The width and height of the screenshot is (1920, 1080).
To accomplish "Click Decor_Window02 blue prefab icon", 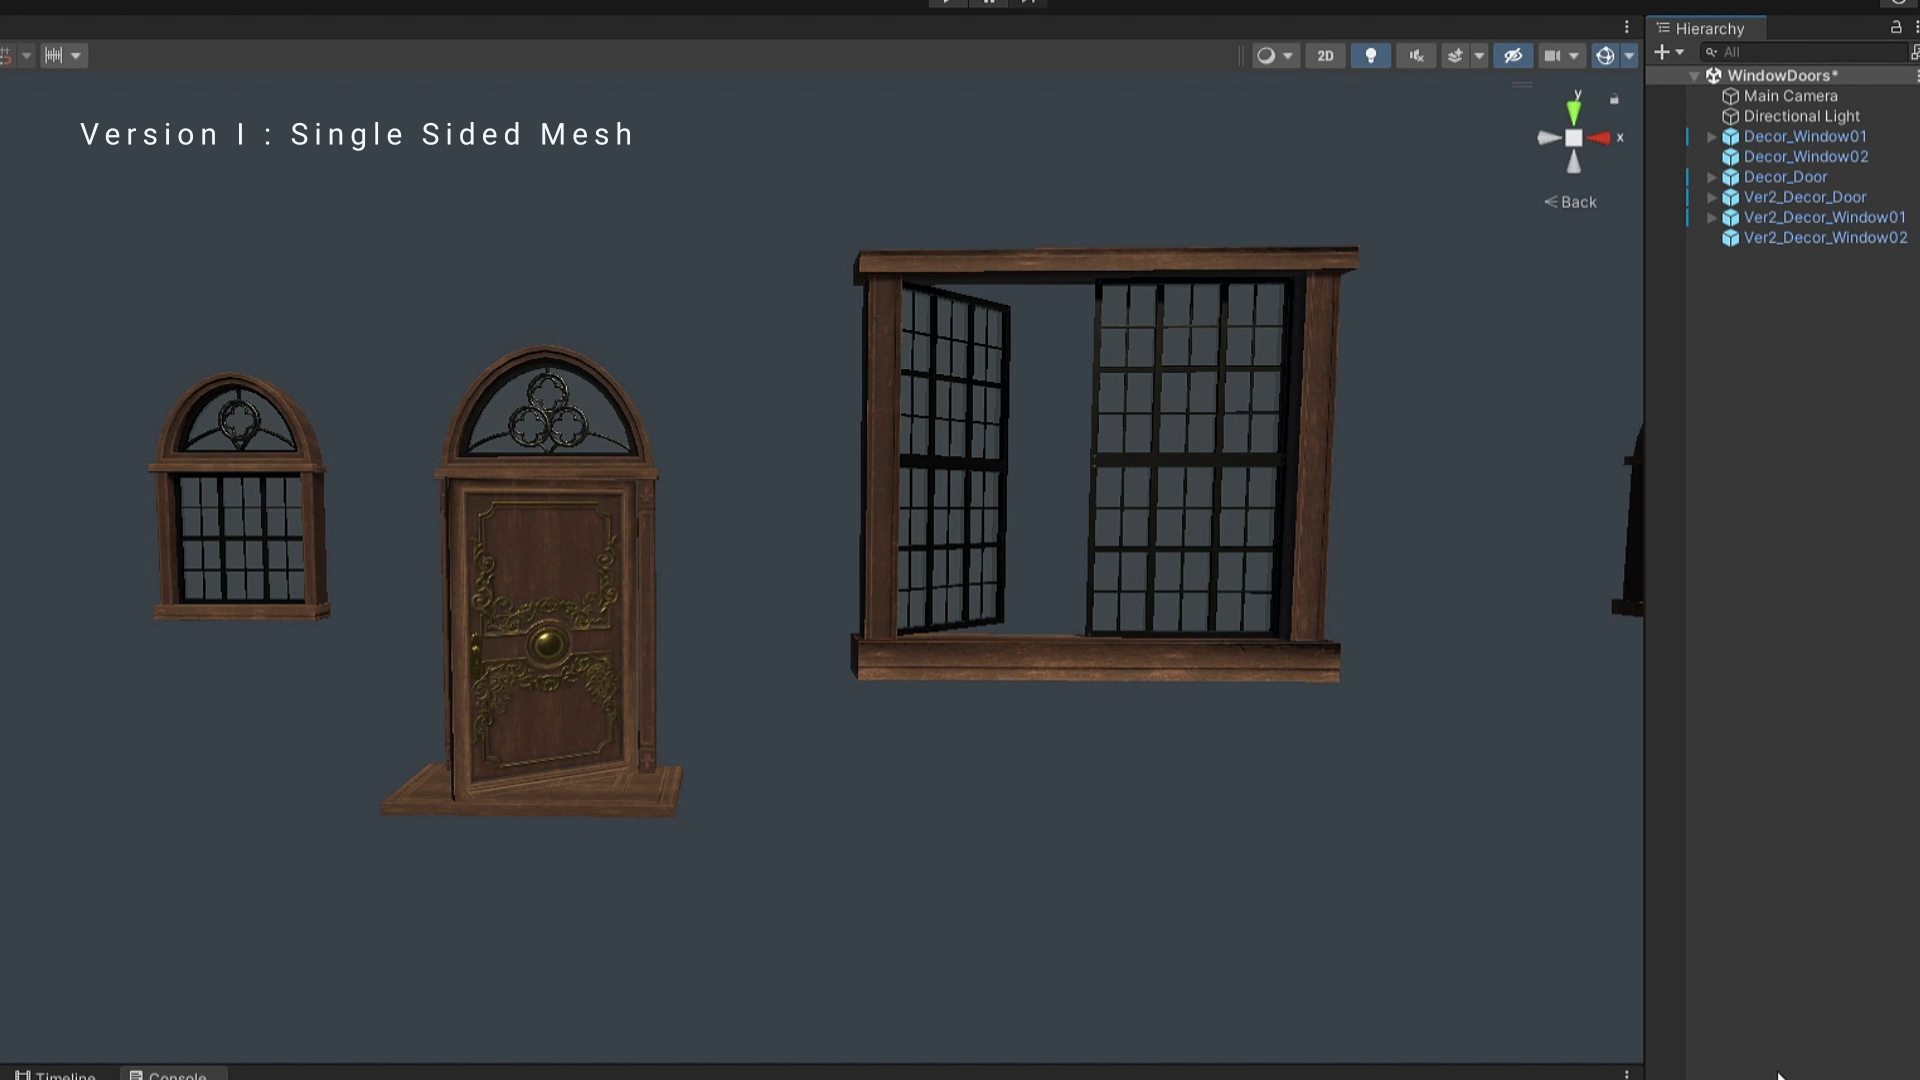I will click(1730, 157).
